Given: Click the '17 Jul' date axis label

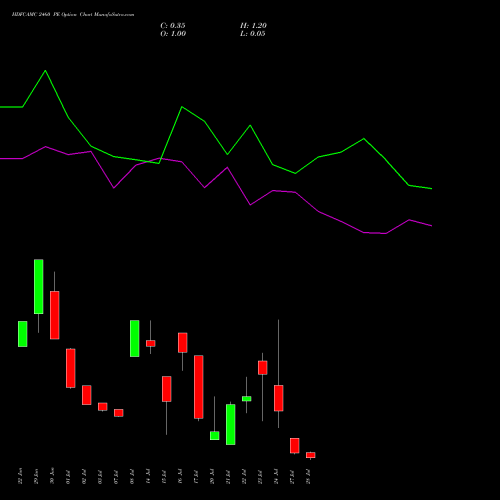Looking at the screenshot, I should [196, 477].
